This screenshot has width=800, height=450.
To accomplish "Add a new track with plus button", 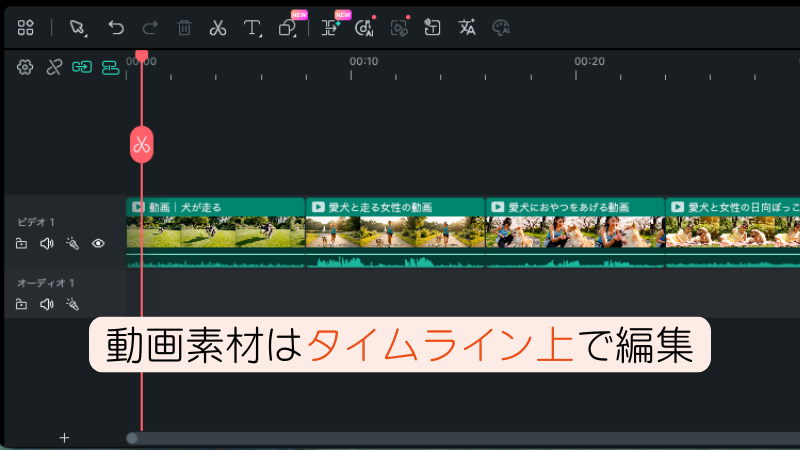I will point(64,437).
